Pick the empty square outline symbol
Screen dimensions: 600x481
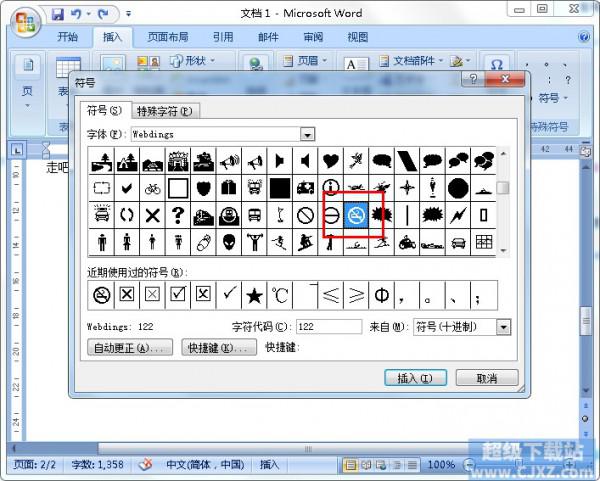coord(178,188)
